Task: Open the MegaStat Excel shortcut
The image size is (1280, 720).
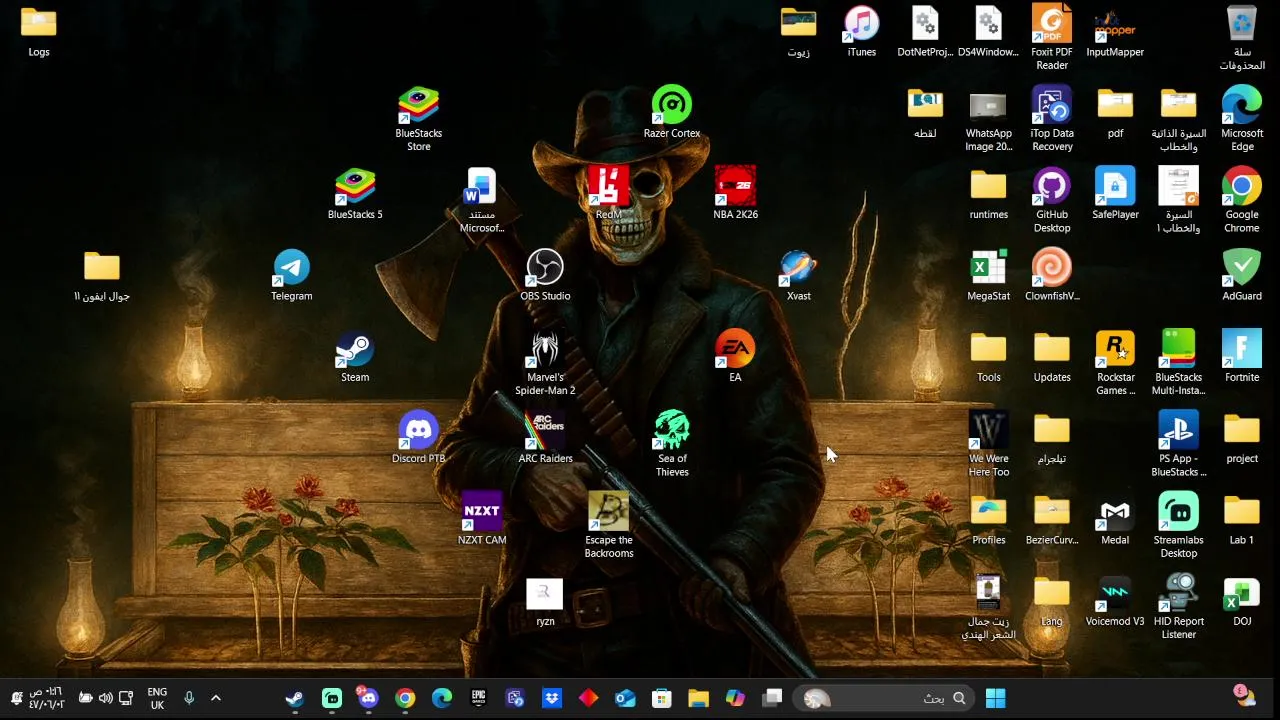Action: coord(988,276)
